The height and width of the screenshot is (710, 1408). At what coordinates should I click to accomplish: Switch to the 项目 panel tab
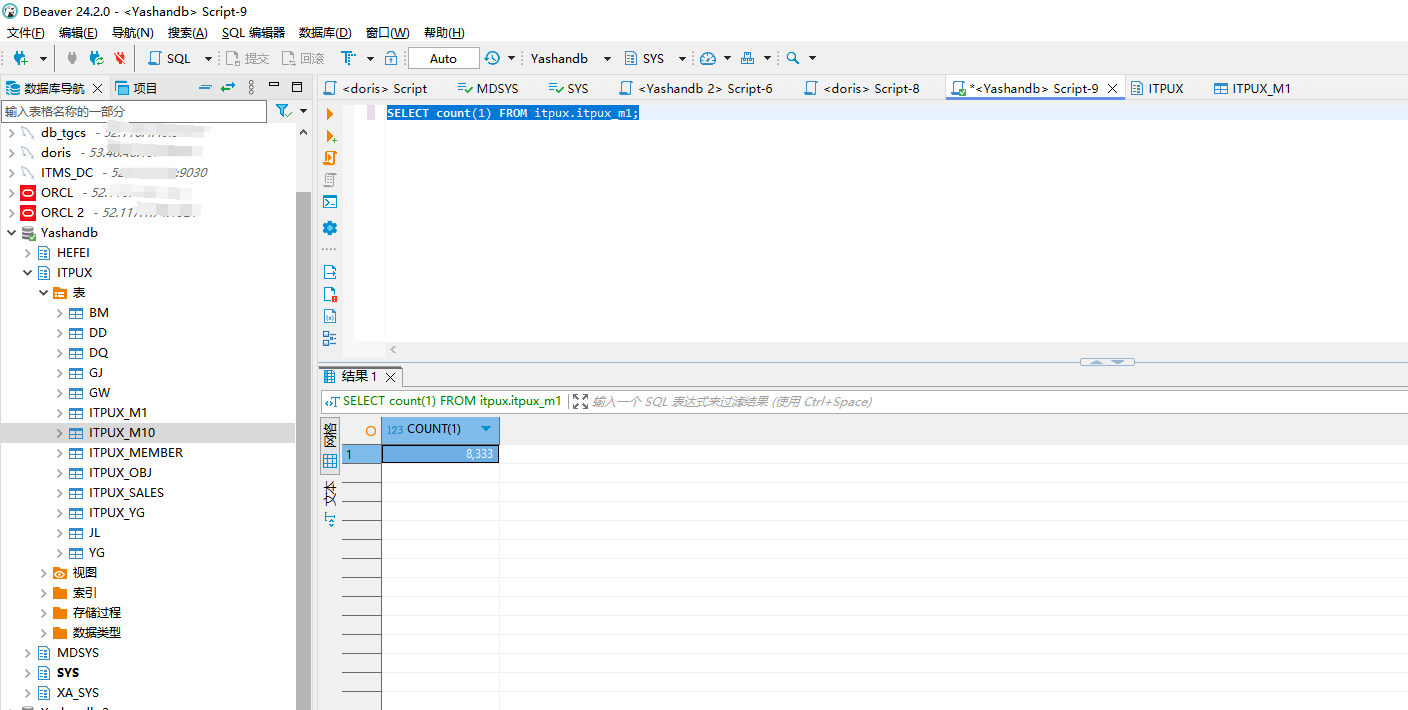pyautogui.click(x=136, y=88)
